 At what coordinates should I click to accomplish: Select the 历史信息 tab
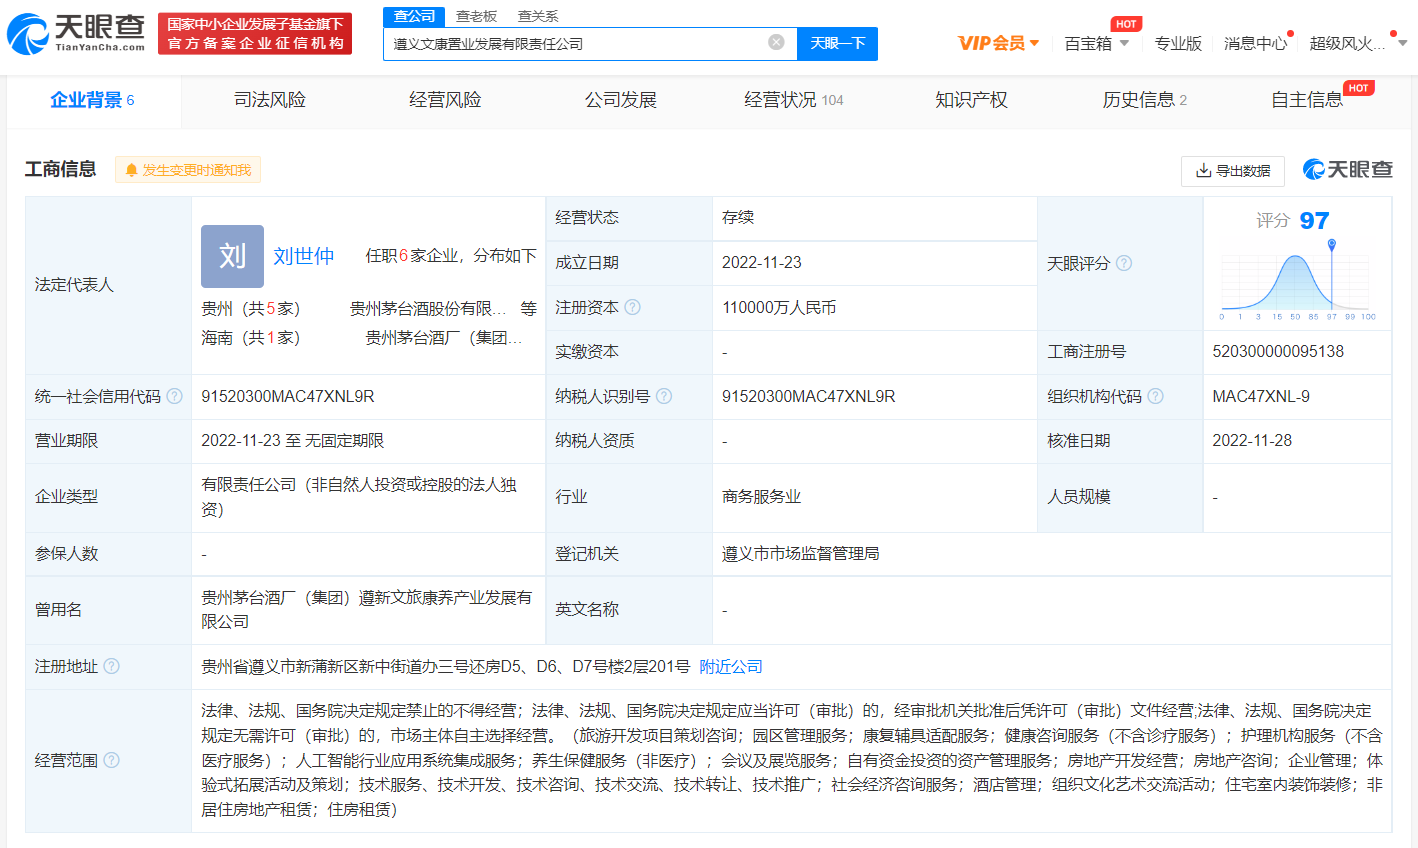coord(1145,100)
